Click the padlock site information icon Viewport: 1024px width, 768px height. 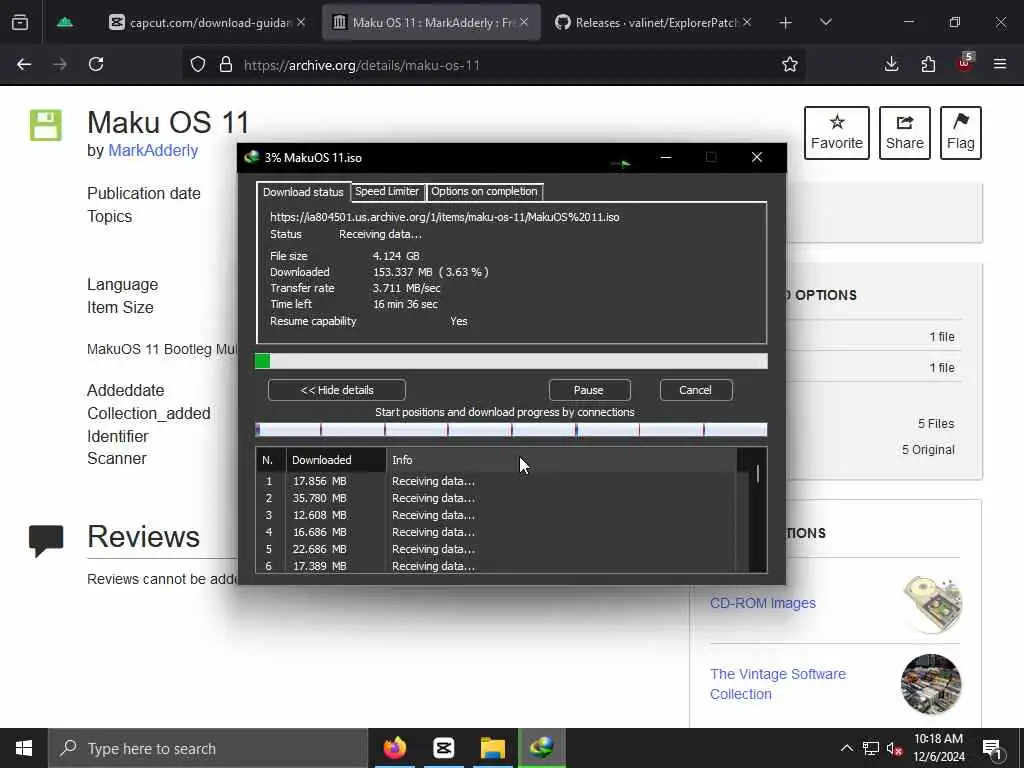[x=226, y=65]
